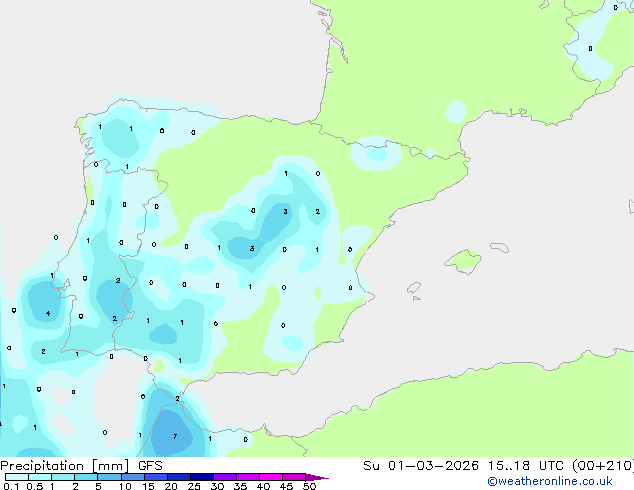Click the 5–10 mm legend swatch

tap(109, 477)
